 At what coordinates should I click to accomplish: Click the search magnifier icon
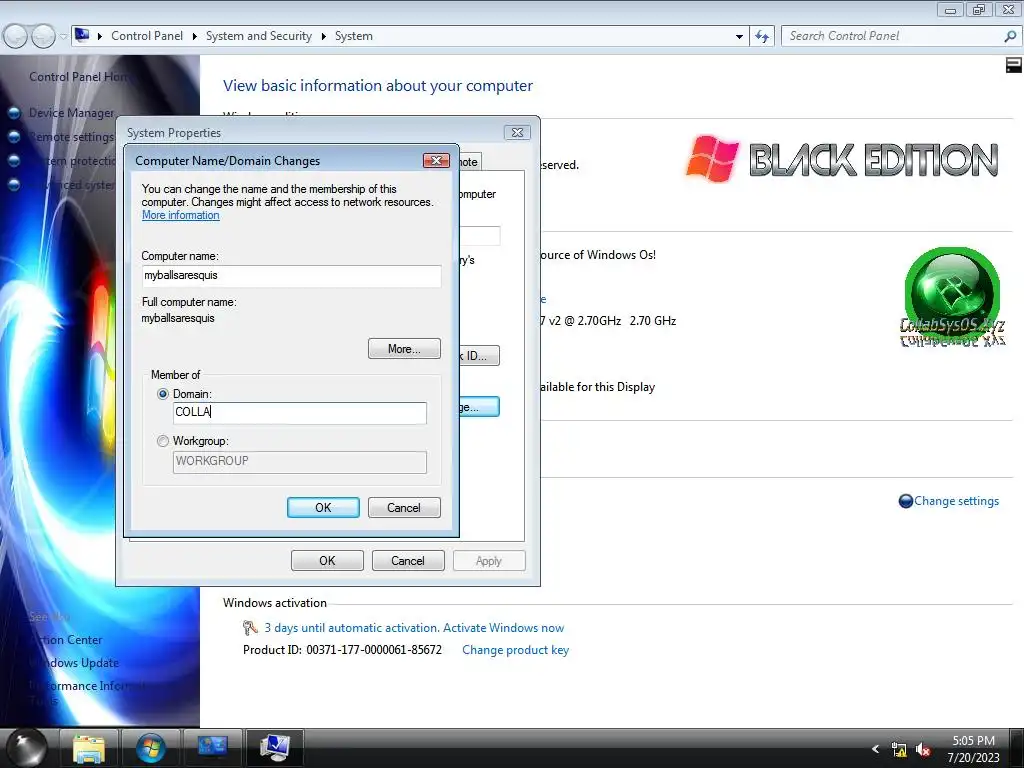tap(1010, 37)
